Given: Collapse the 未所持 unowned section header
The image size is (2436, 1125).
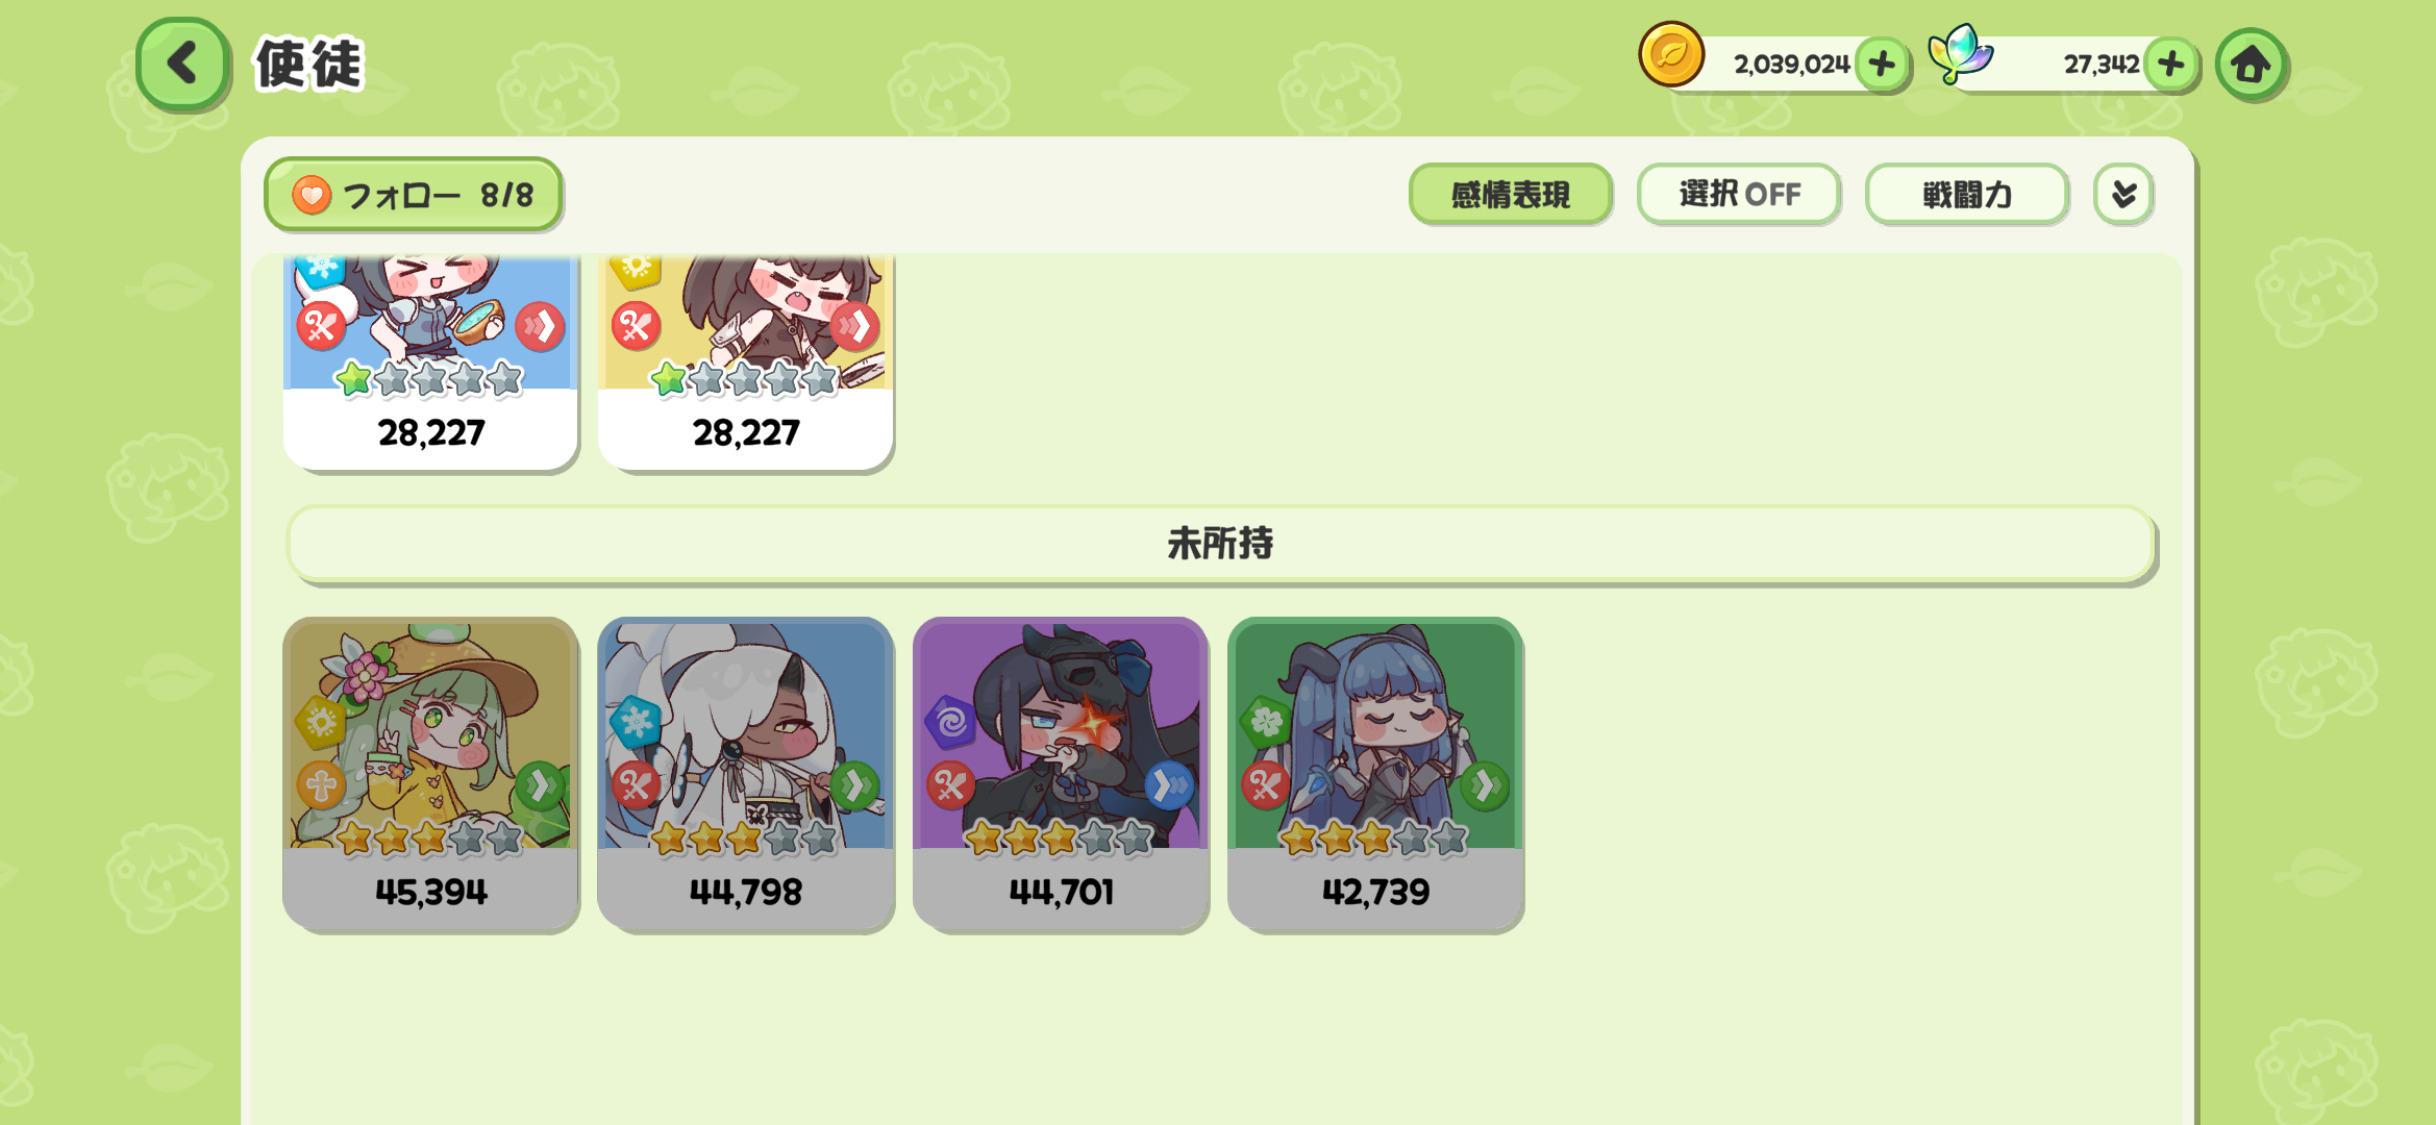Looking at the screenshot, I should pos(1220,544).
